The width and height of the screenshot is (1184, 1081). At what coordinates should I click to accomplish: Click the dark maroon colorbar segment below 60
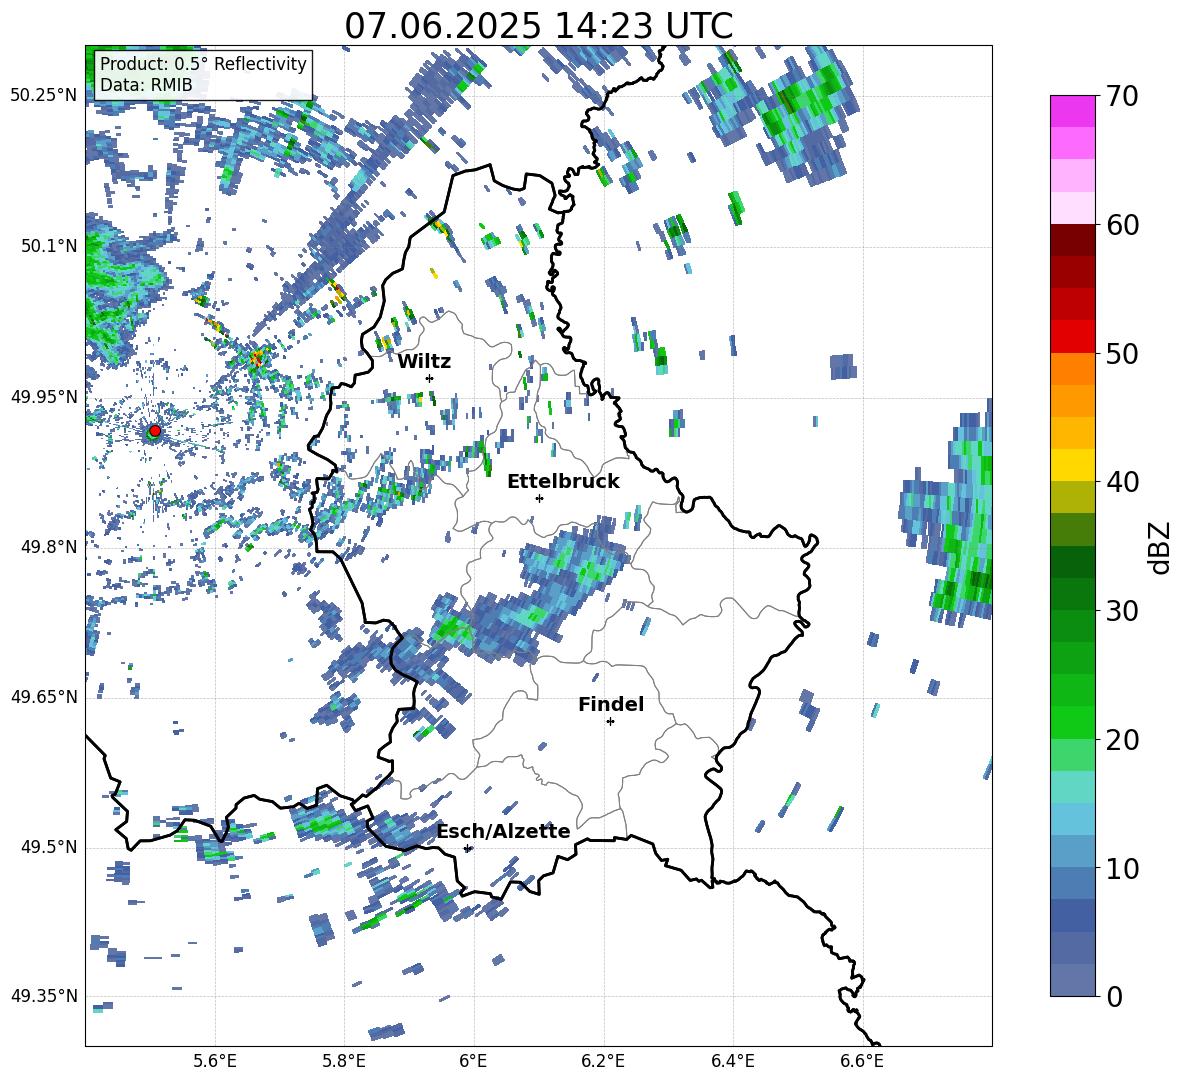(x=1073, y=240)
